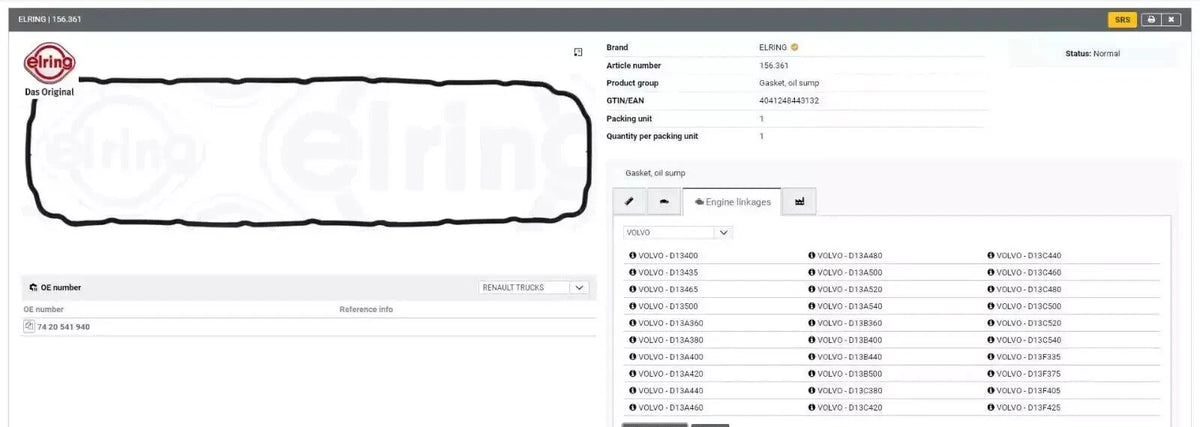Screen dimensions: 1200x427
Task: Select engine text VOLVO - D13F425
Action: (1029, 408)
